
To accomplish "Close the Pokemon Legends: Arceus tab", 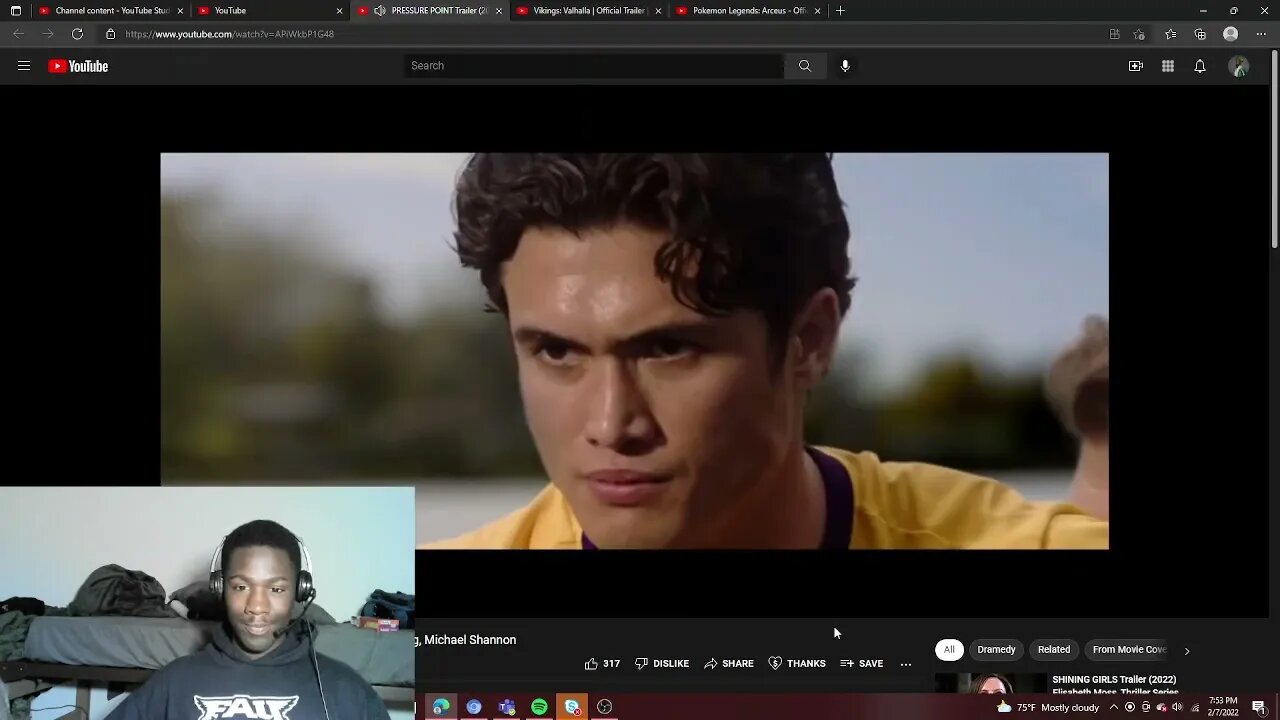I will (817, 11).
